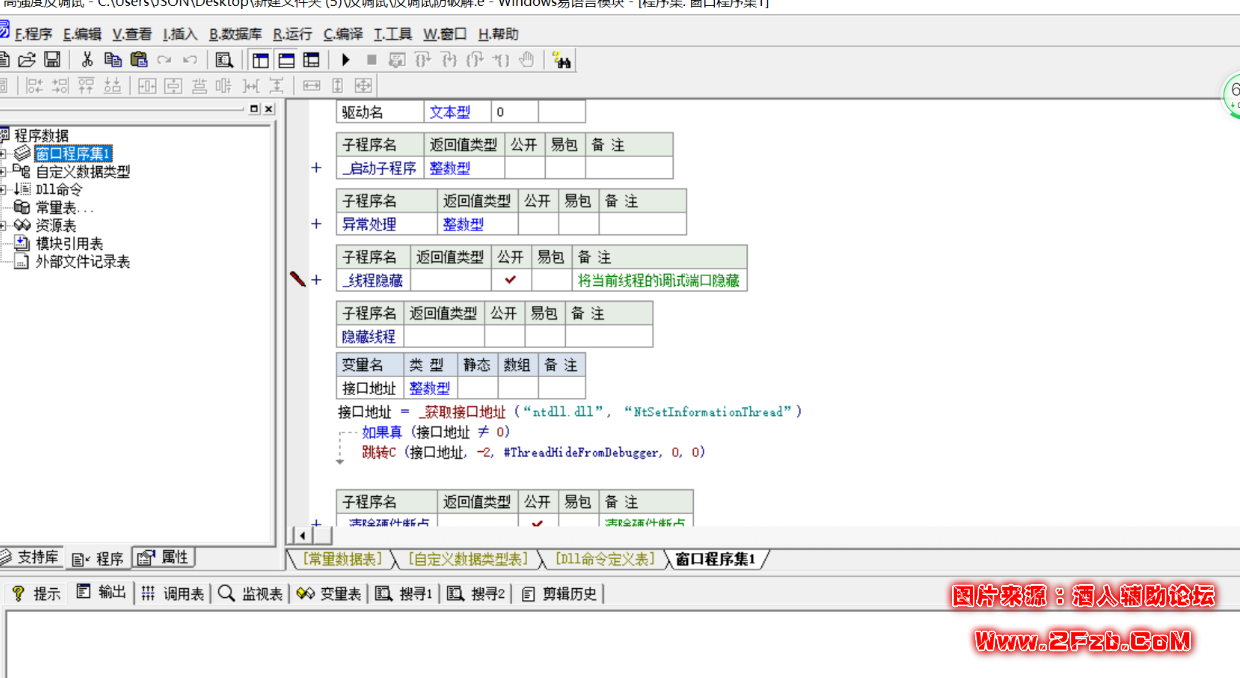Toggle the second window layout toolbar button
Viewport: 1240px width, 678px height.
pos(286,60)
